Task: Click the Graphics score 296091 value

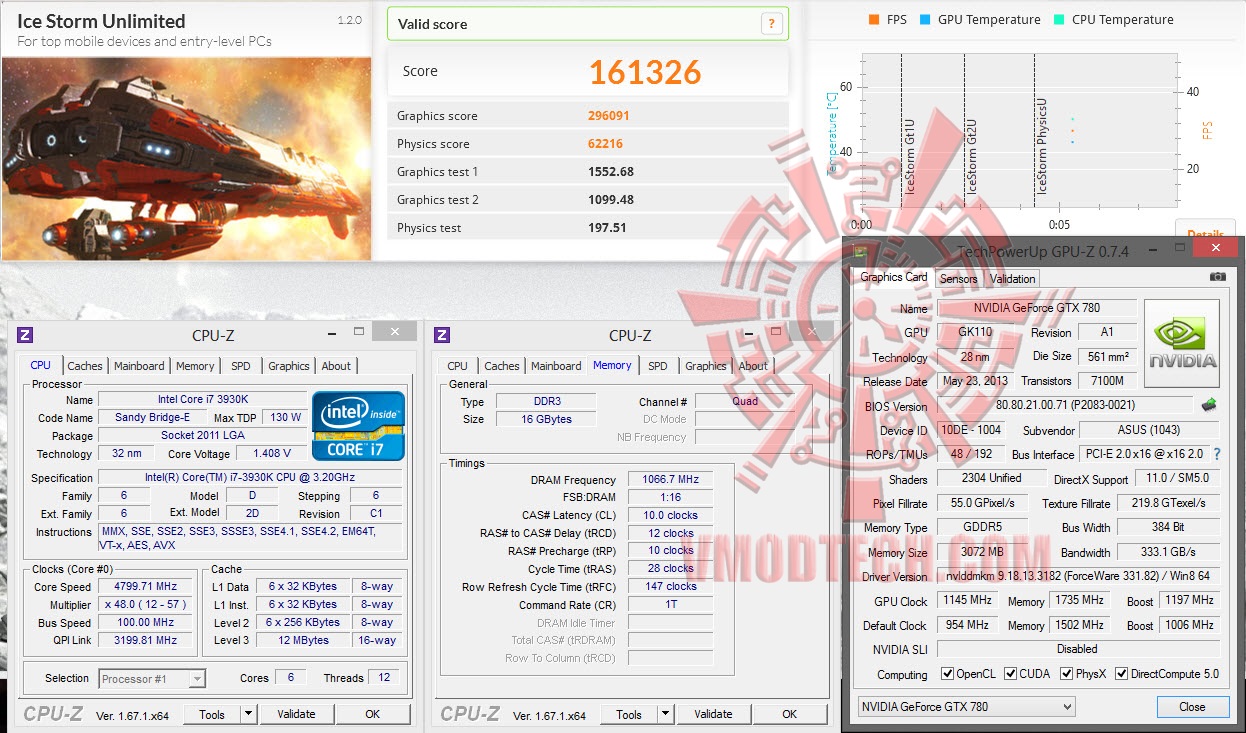Action: 609,116
